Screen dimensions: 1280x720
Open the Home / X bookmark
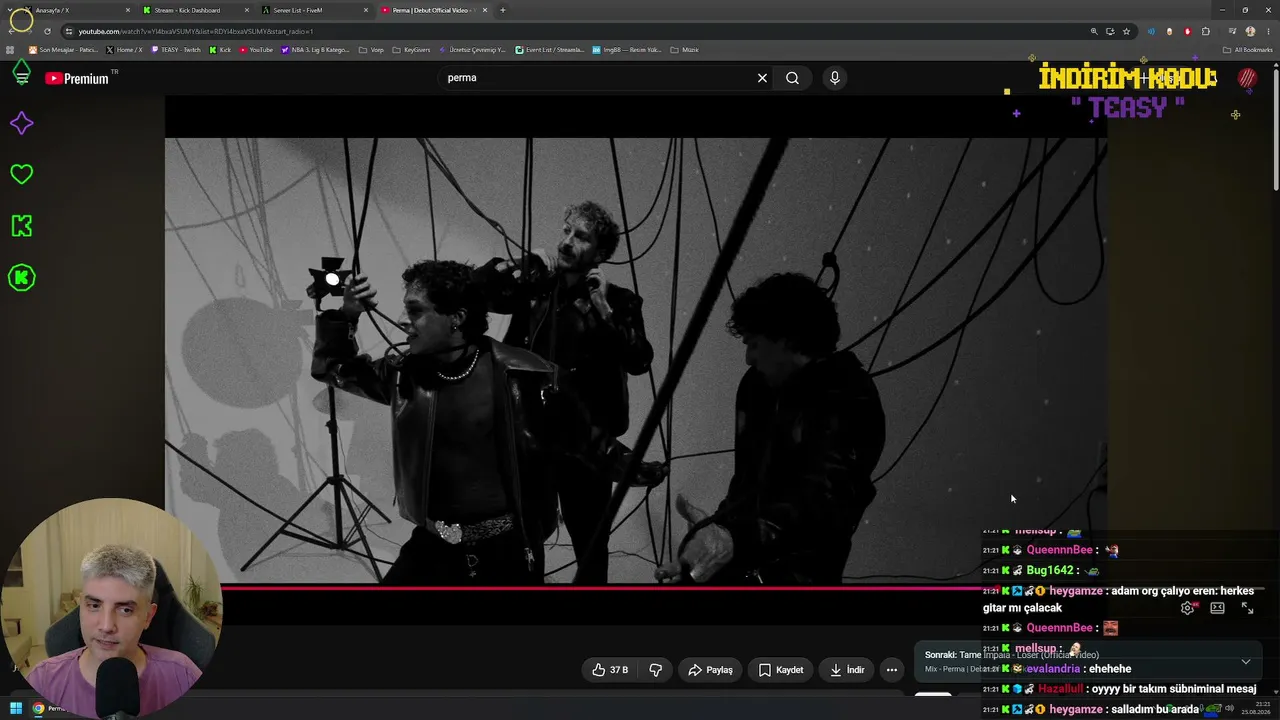[124, 50]
